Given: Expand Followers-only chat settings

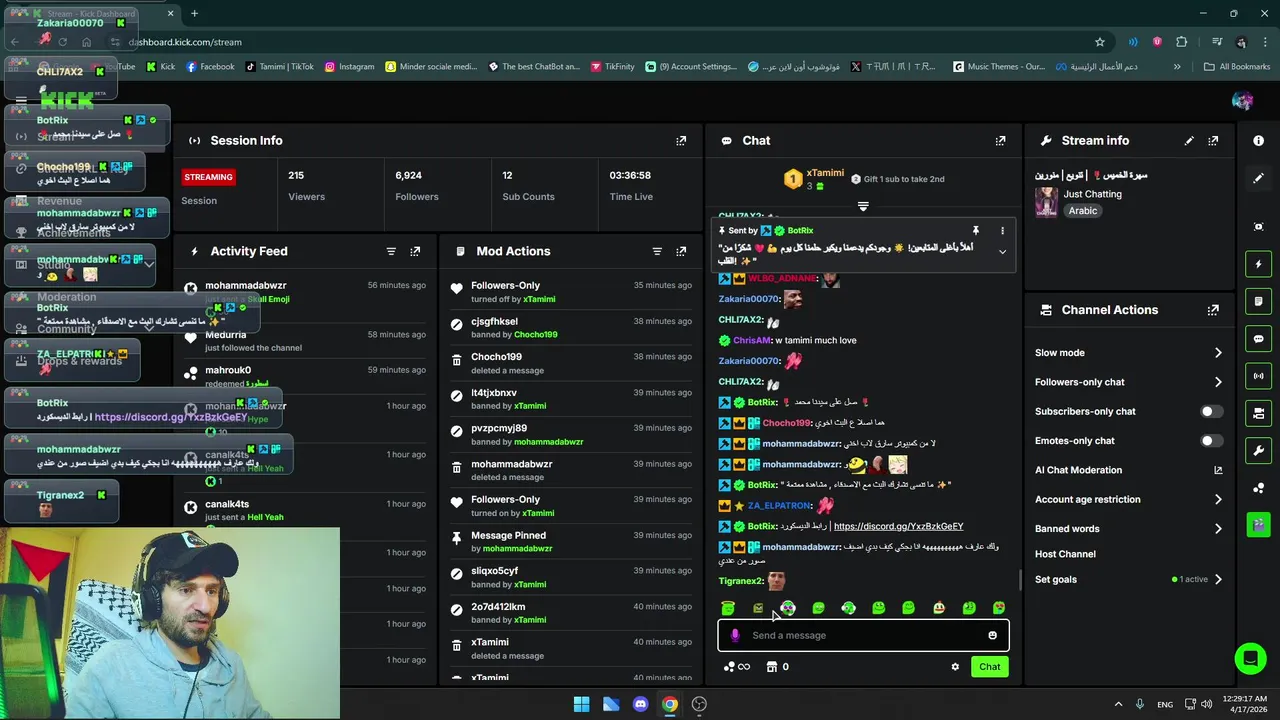Looking at the screenshot, I should (x=1218, y=382).
